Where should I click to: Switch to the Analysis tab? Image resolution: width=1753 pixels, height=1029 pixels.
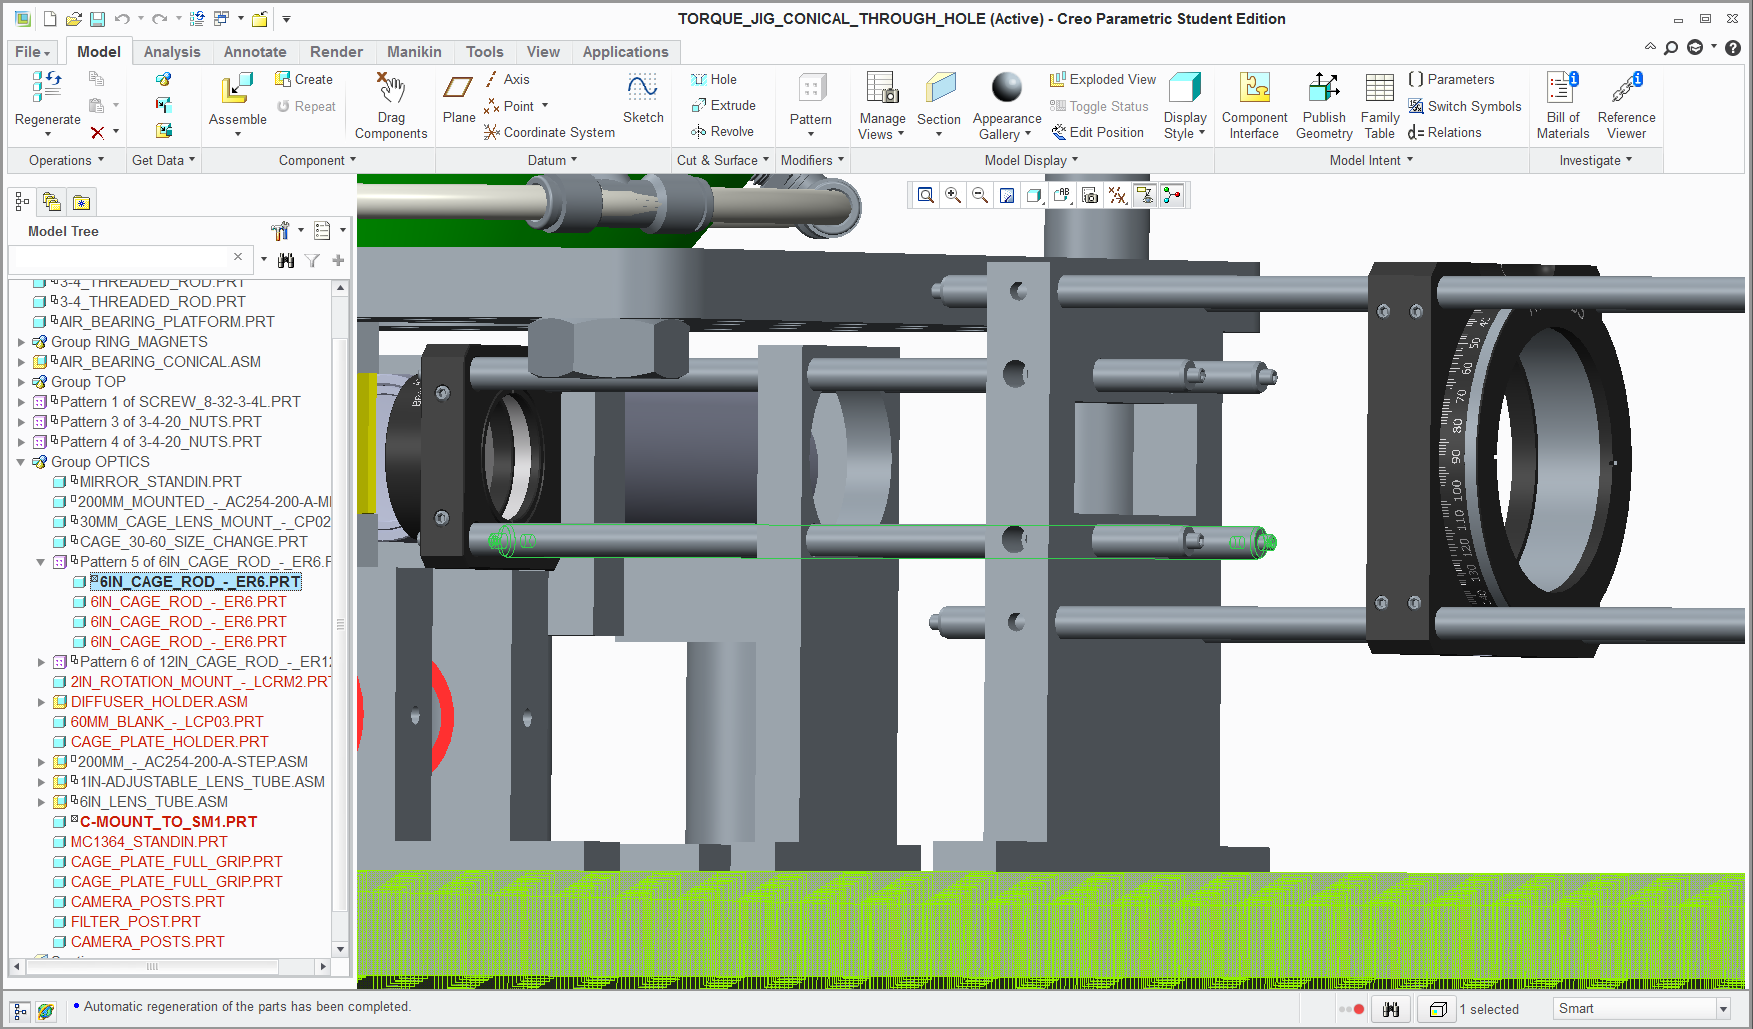172,52
